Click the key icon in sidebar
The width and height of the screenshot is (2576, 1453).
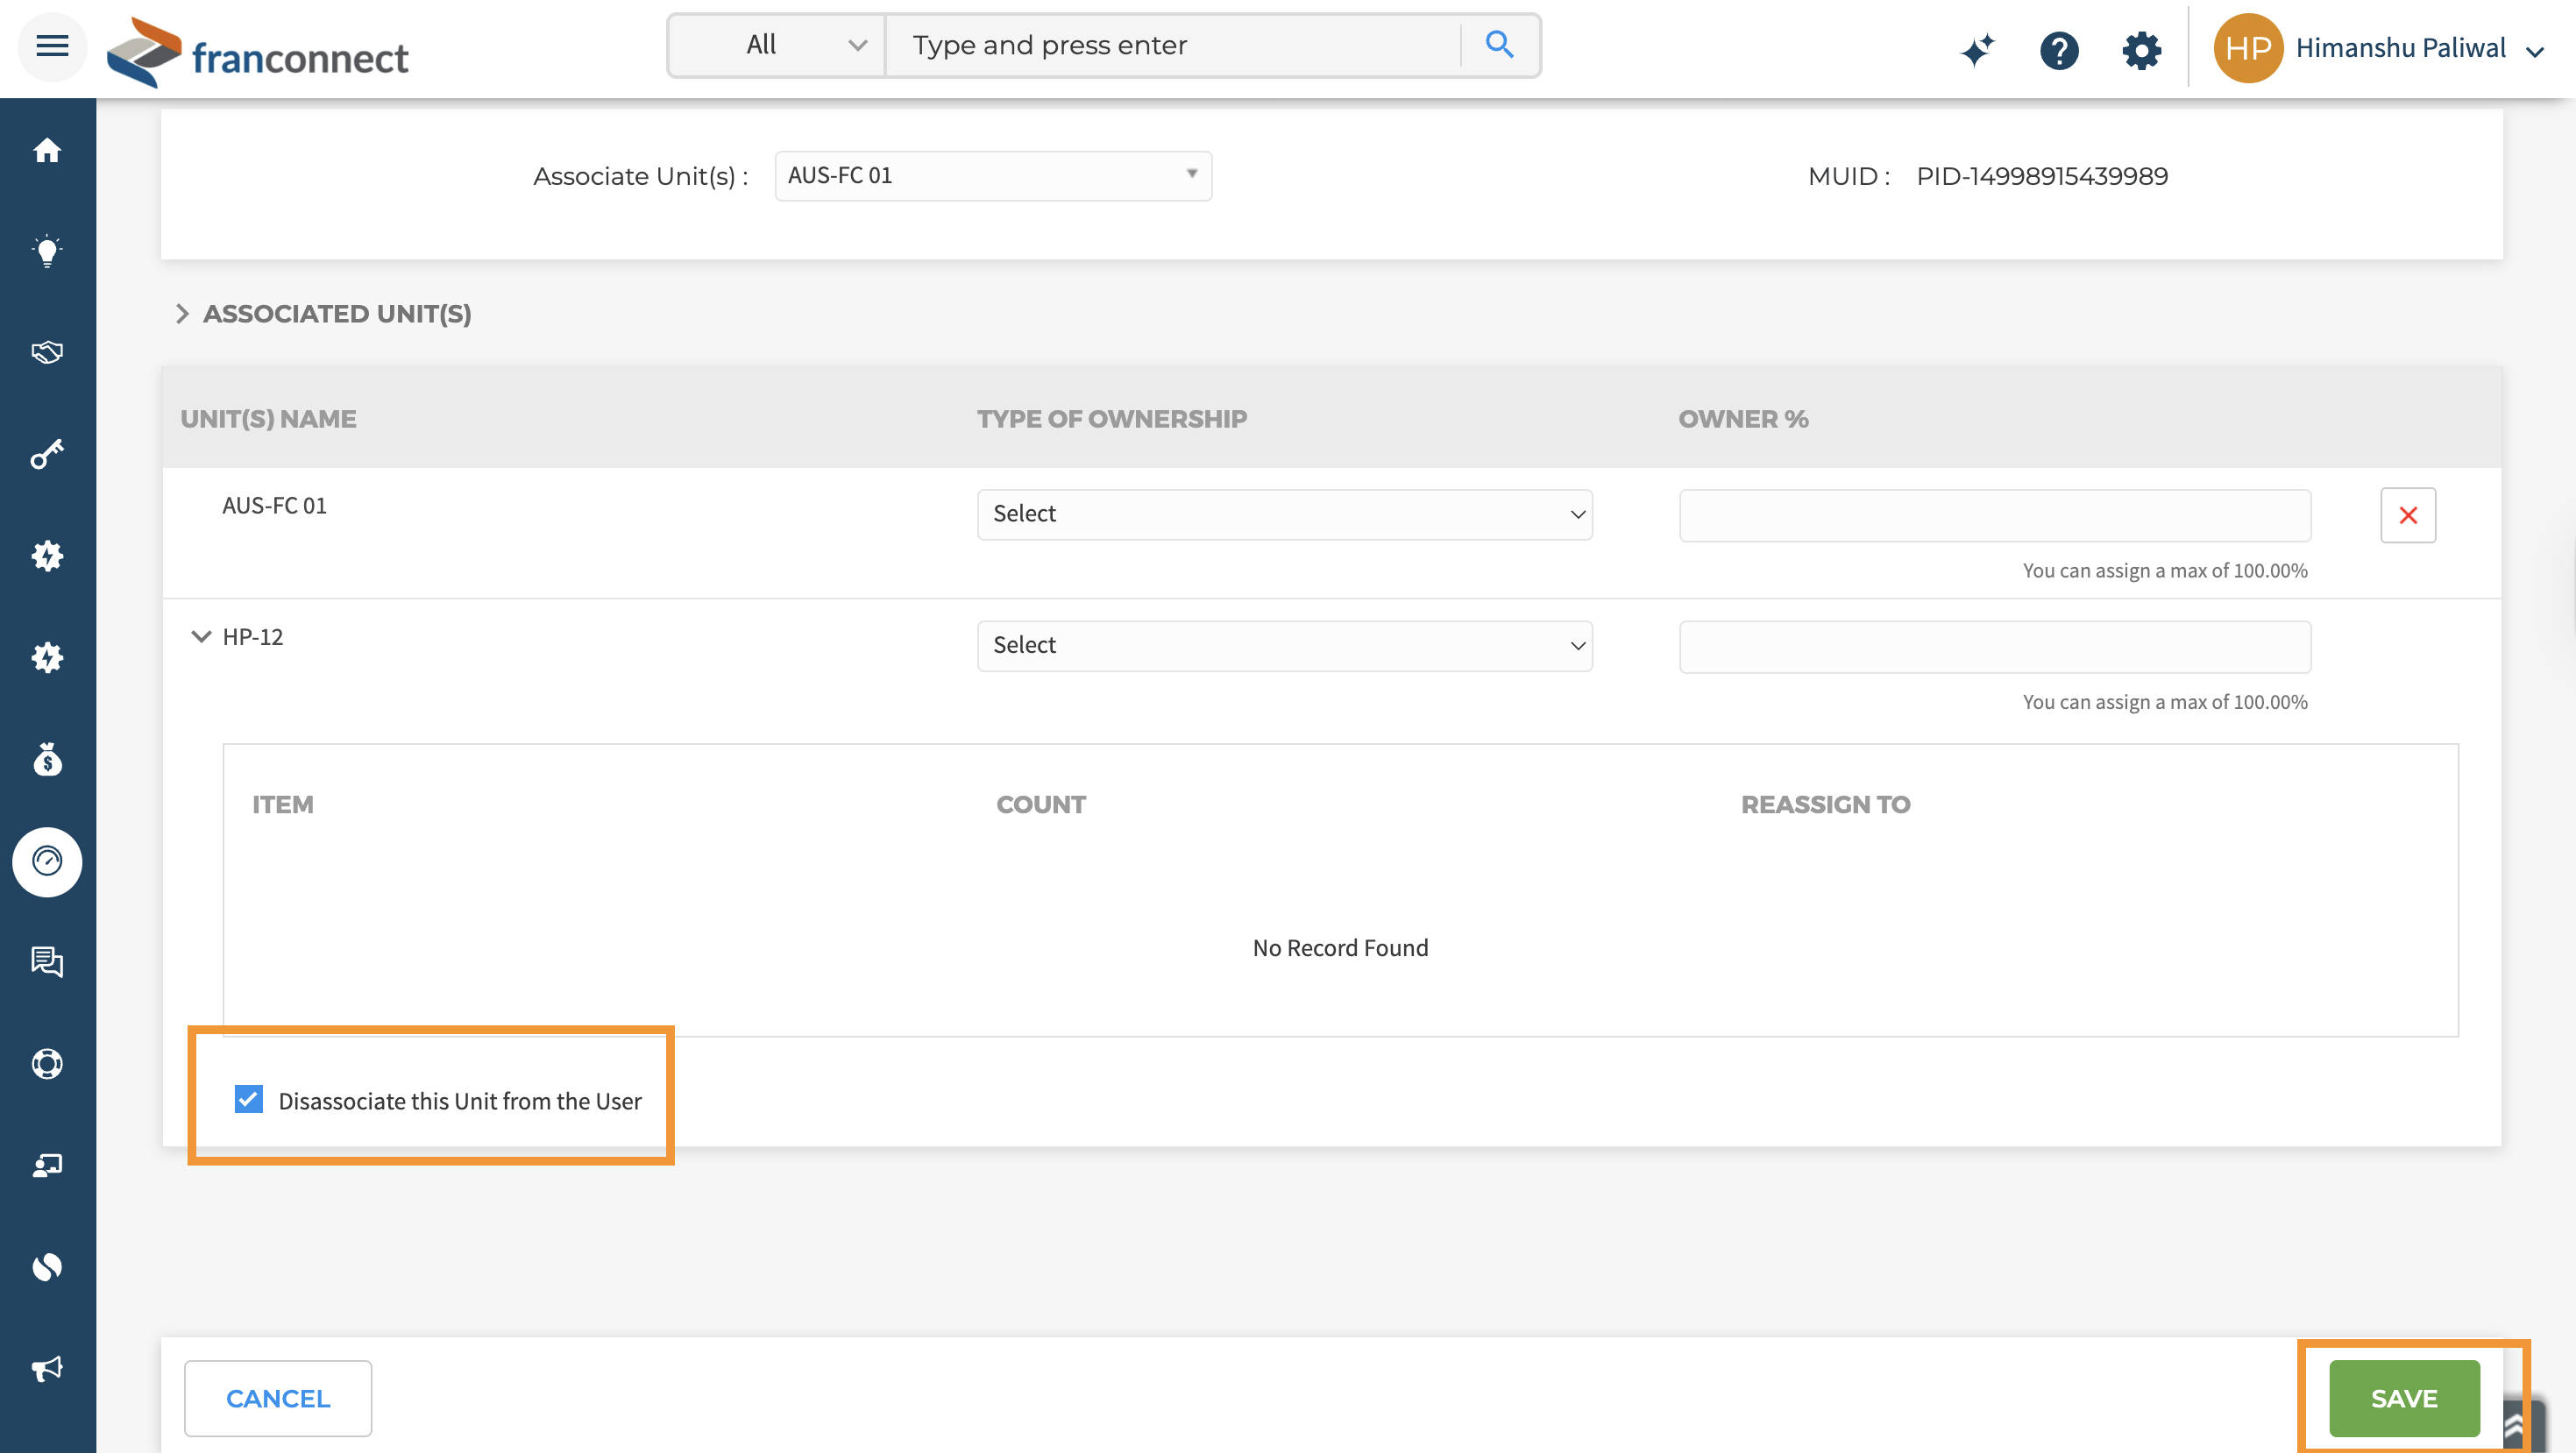pyautogui.click(x=47, y=454)
